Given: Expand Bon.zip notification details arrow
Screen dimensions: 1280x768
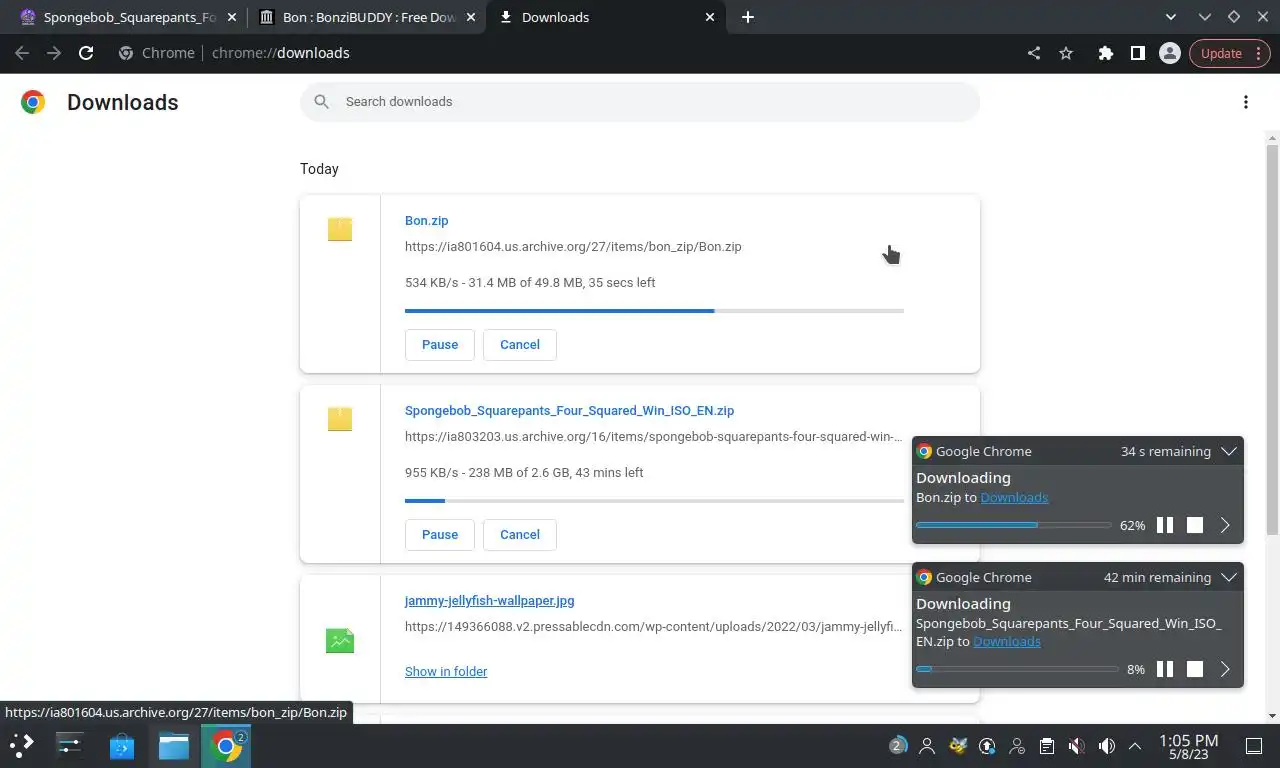Looking at the screenshot, I should (1225, 525).
